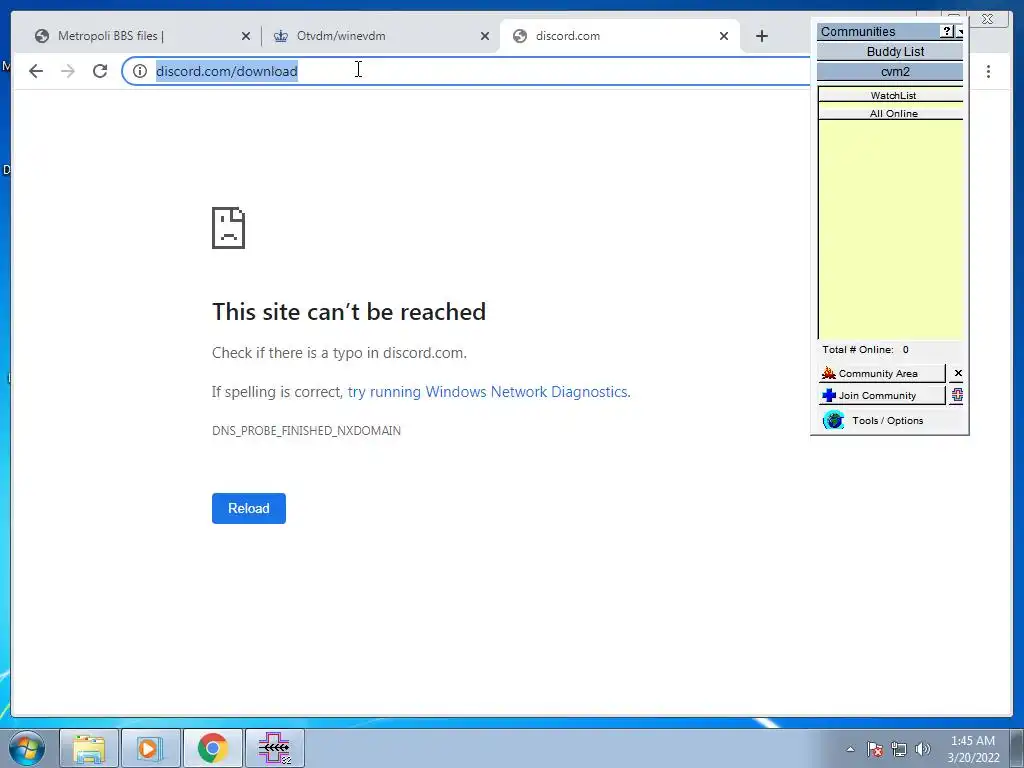Click the X button beside Community Area
The image size is (1024, 768).
(x=957, y=374)
